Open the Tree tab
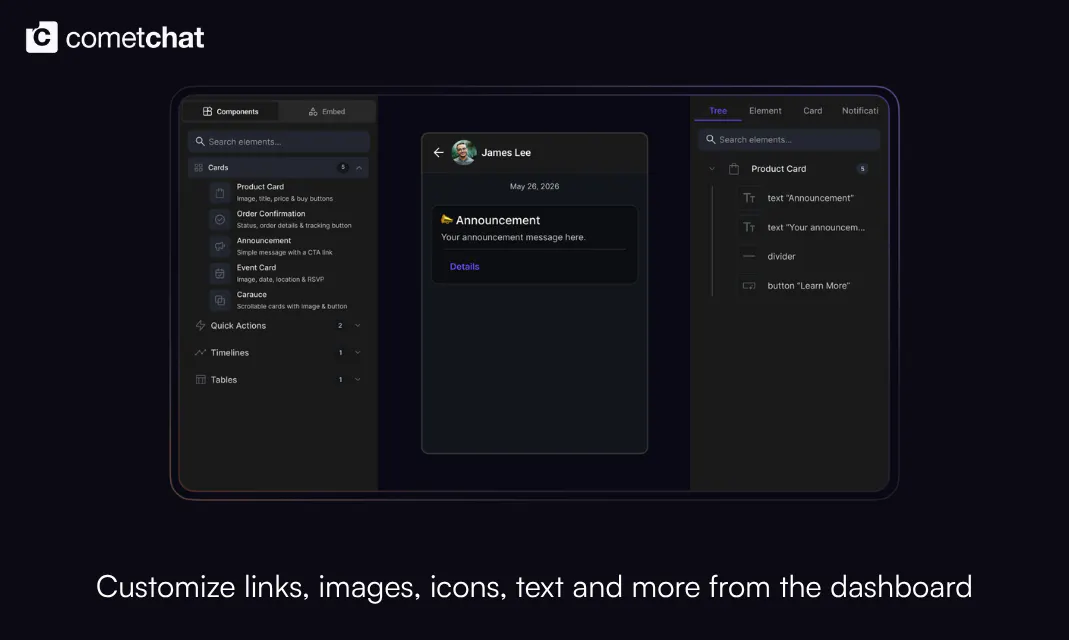 click(x=718, y=111)
